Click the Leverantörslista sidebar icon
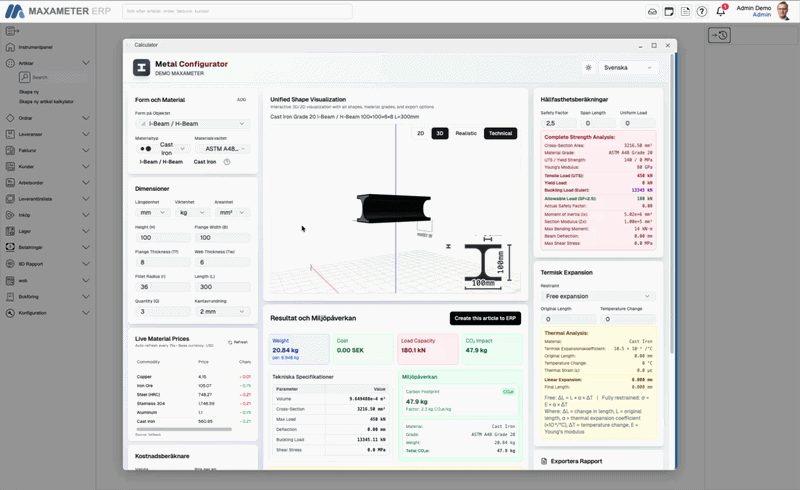 click(x=10, y=199)
